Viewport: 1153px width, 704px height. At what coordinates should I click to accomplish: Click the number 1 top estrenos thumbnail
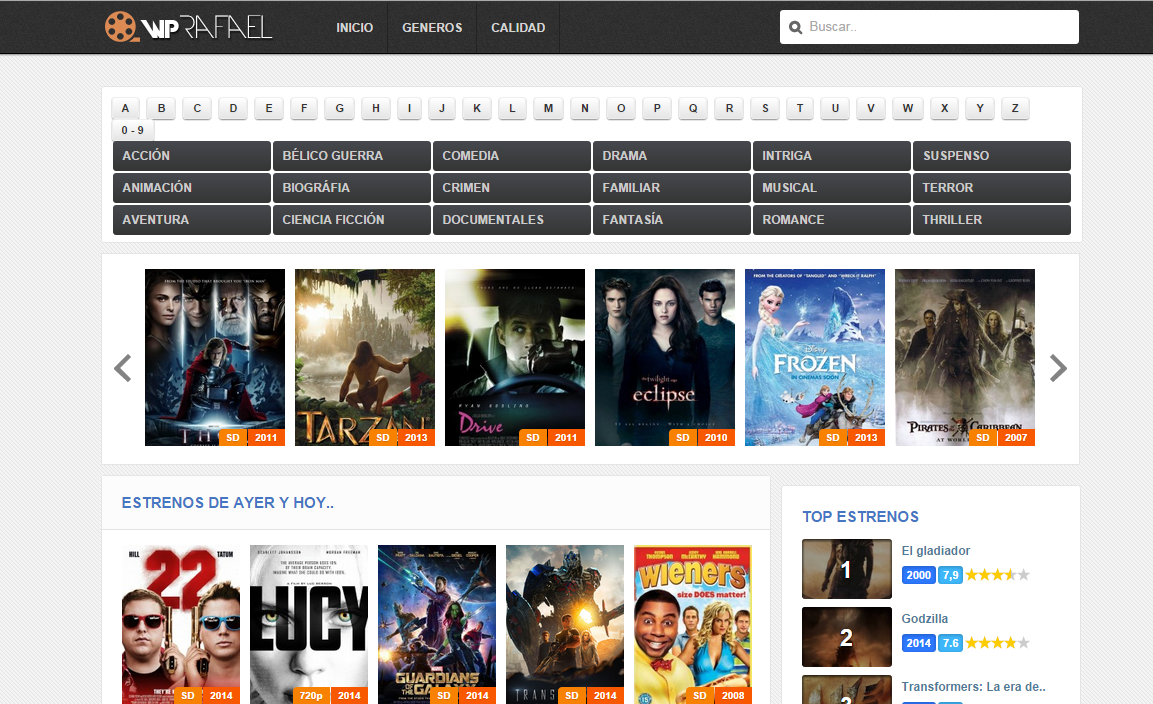847,569
